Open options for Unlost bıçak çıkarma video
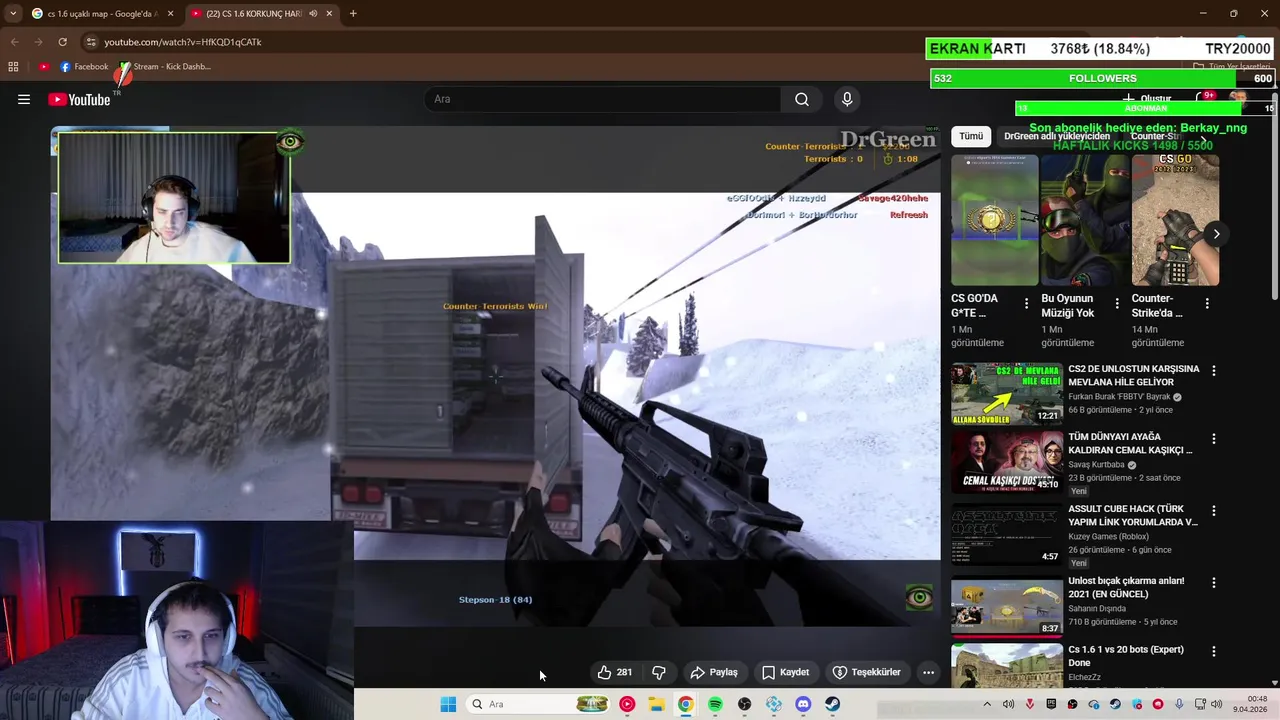This screenshot has height=720, width=1280. point(1214,582)
